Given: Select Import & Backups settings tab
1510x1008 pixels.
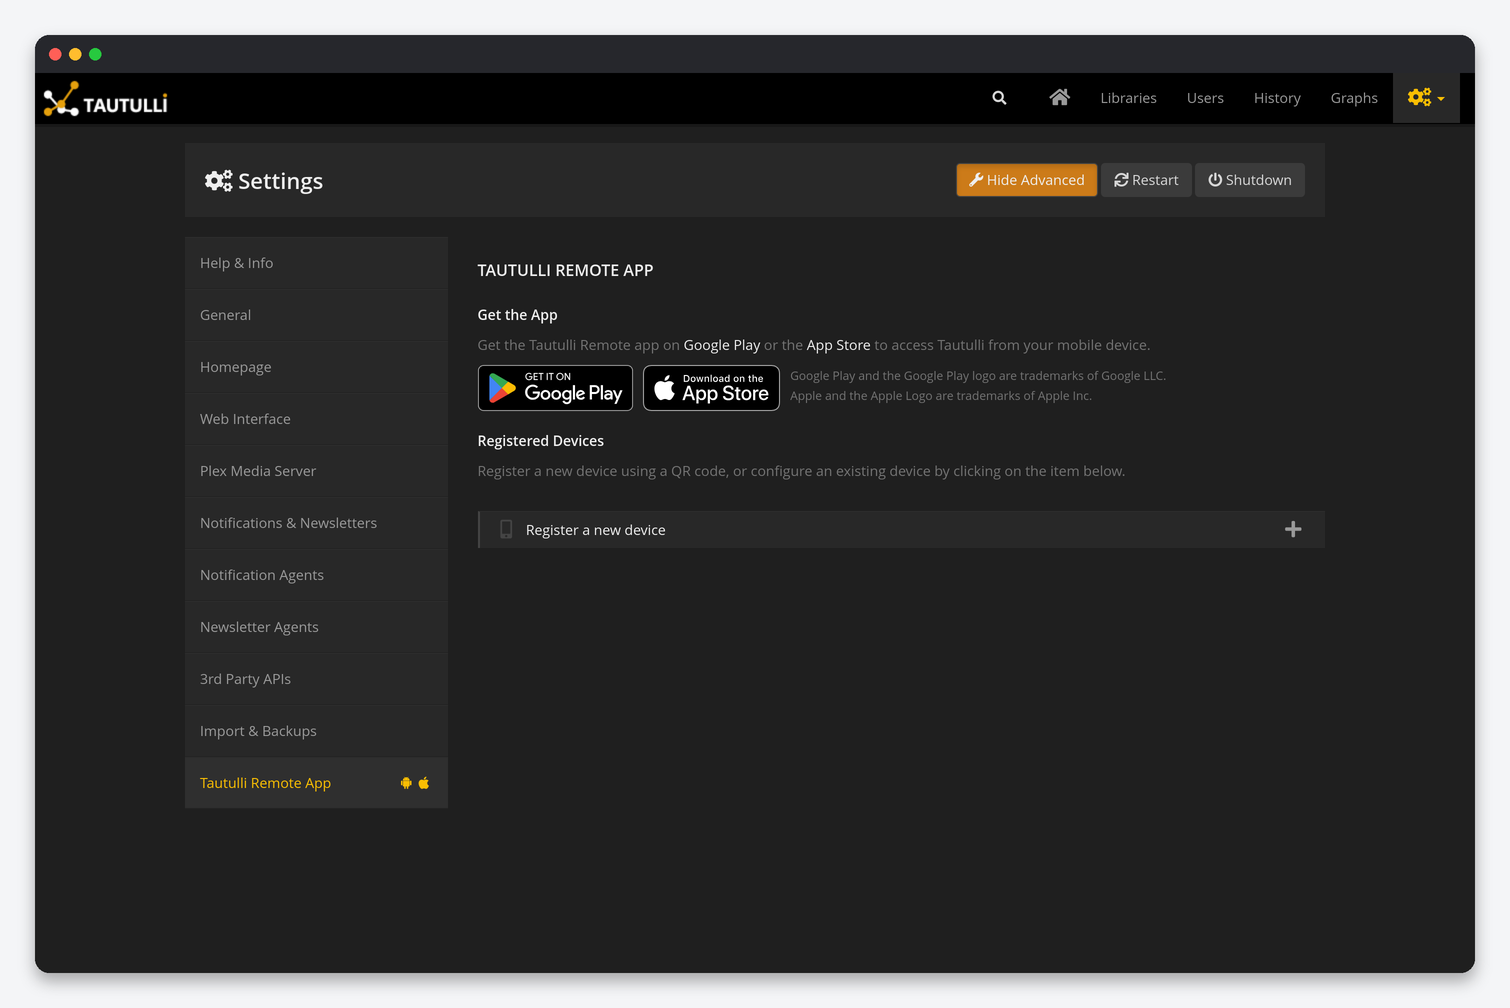Looking at the screenshot, I should (316, 731).
